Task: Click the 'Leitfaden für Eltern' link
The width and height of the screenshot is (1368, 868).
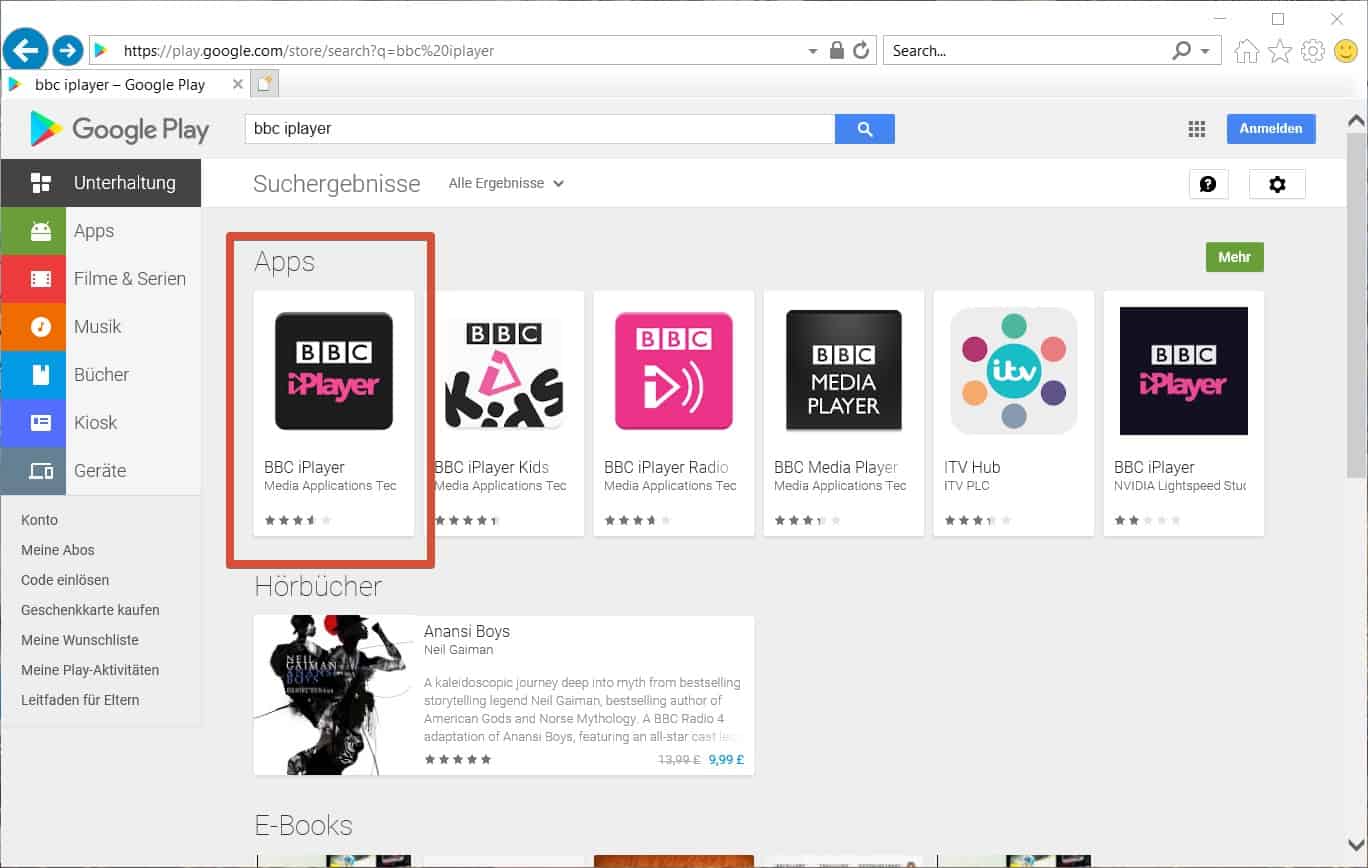Action: [x=80, y=700]
